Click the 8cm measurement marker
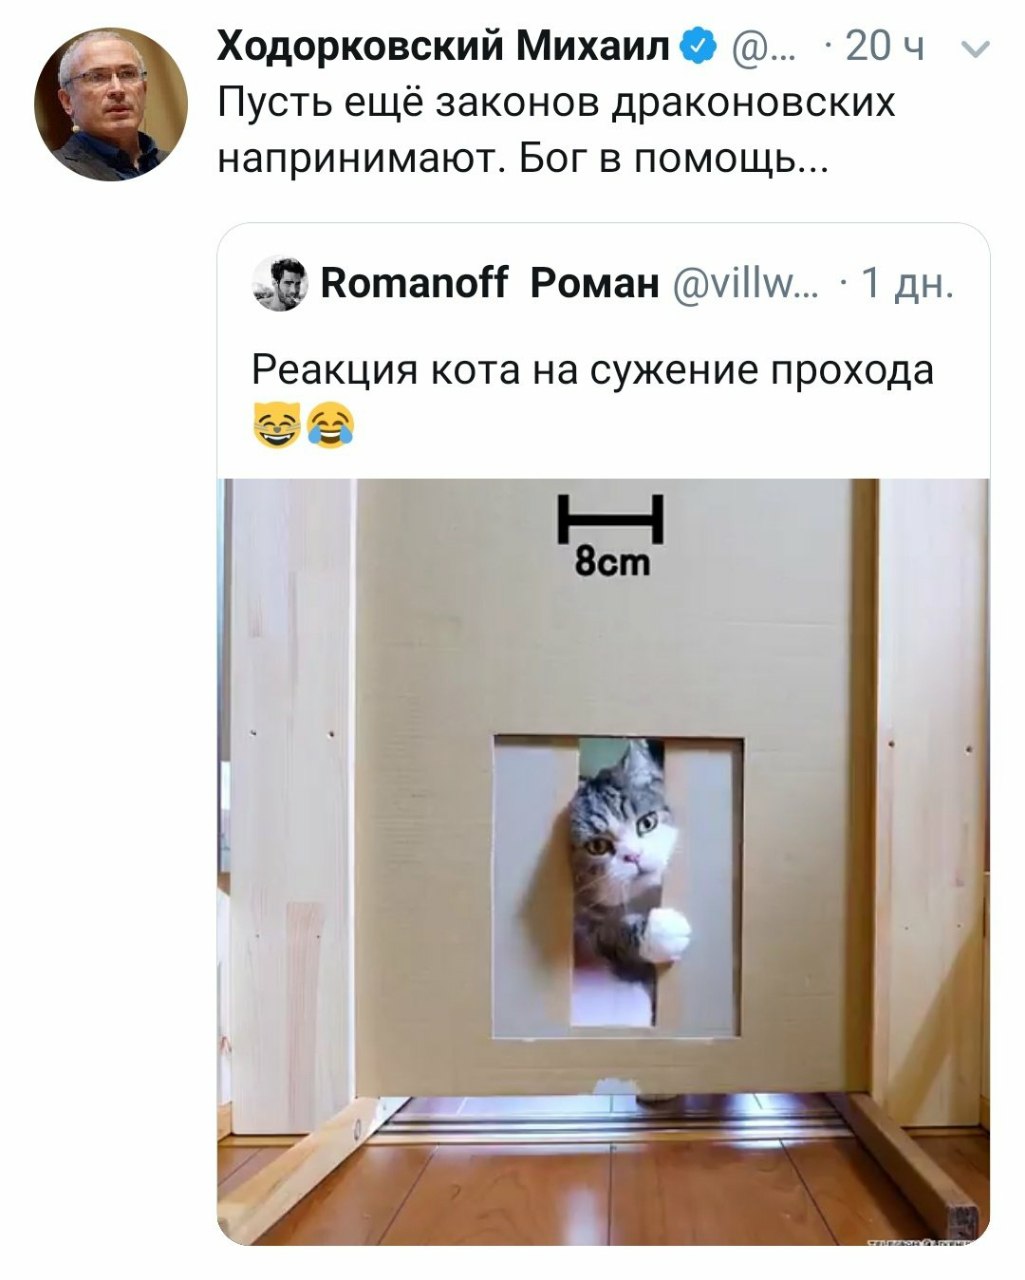This screenshot has height=1280, width=1025. pyautogui.click(x=612, y=535)
